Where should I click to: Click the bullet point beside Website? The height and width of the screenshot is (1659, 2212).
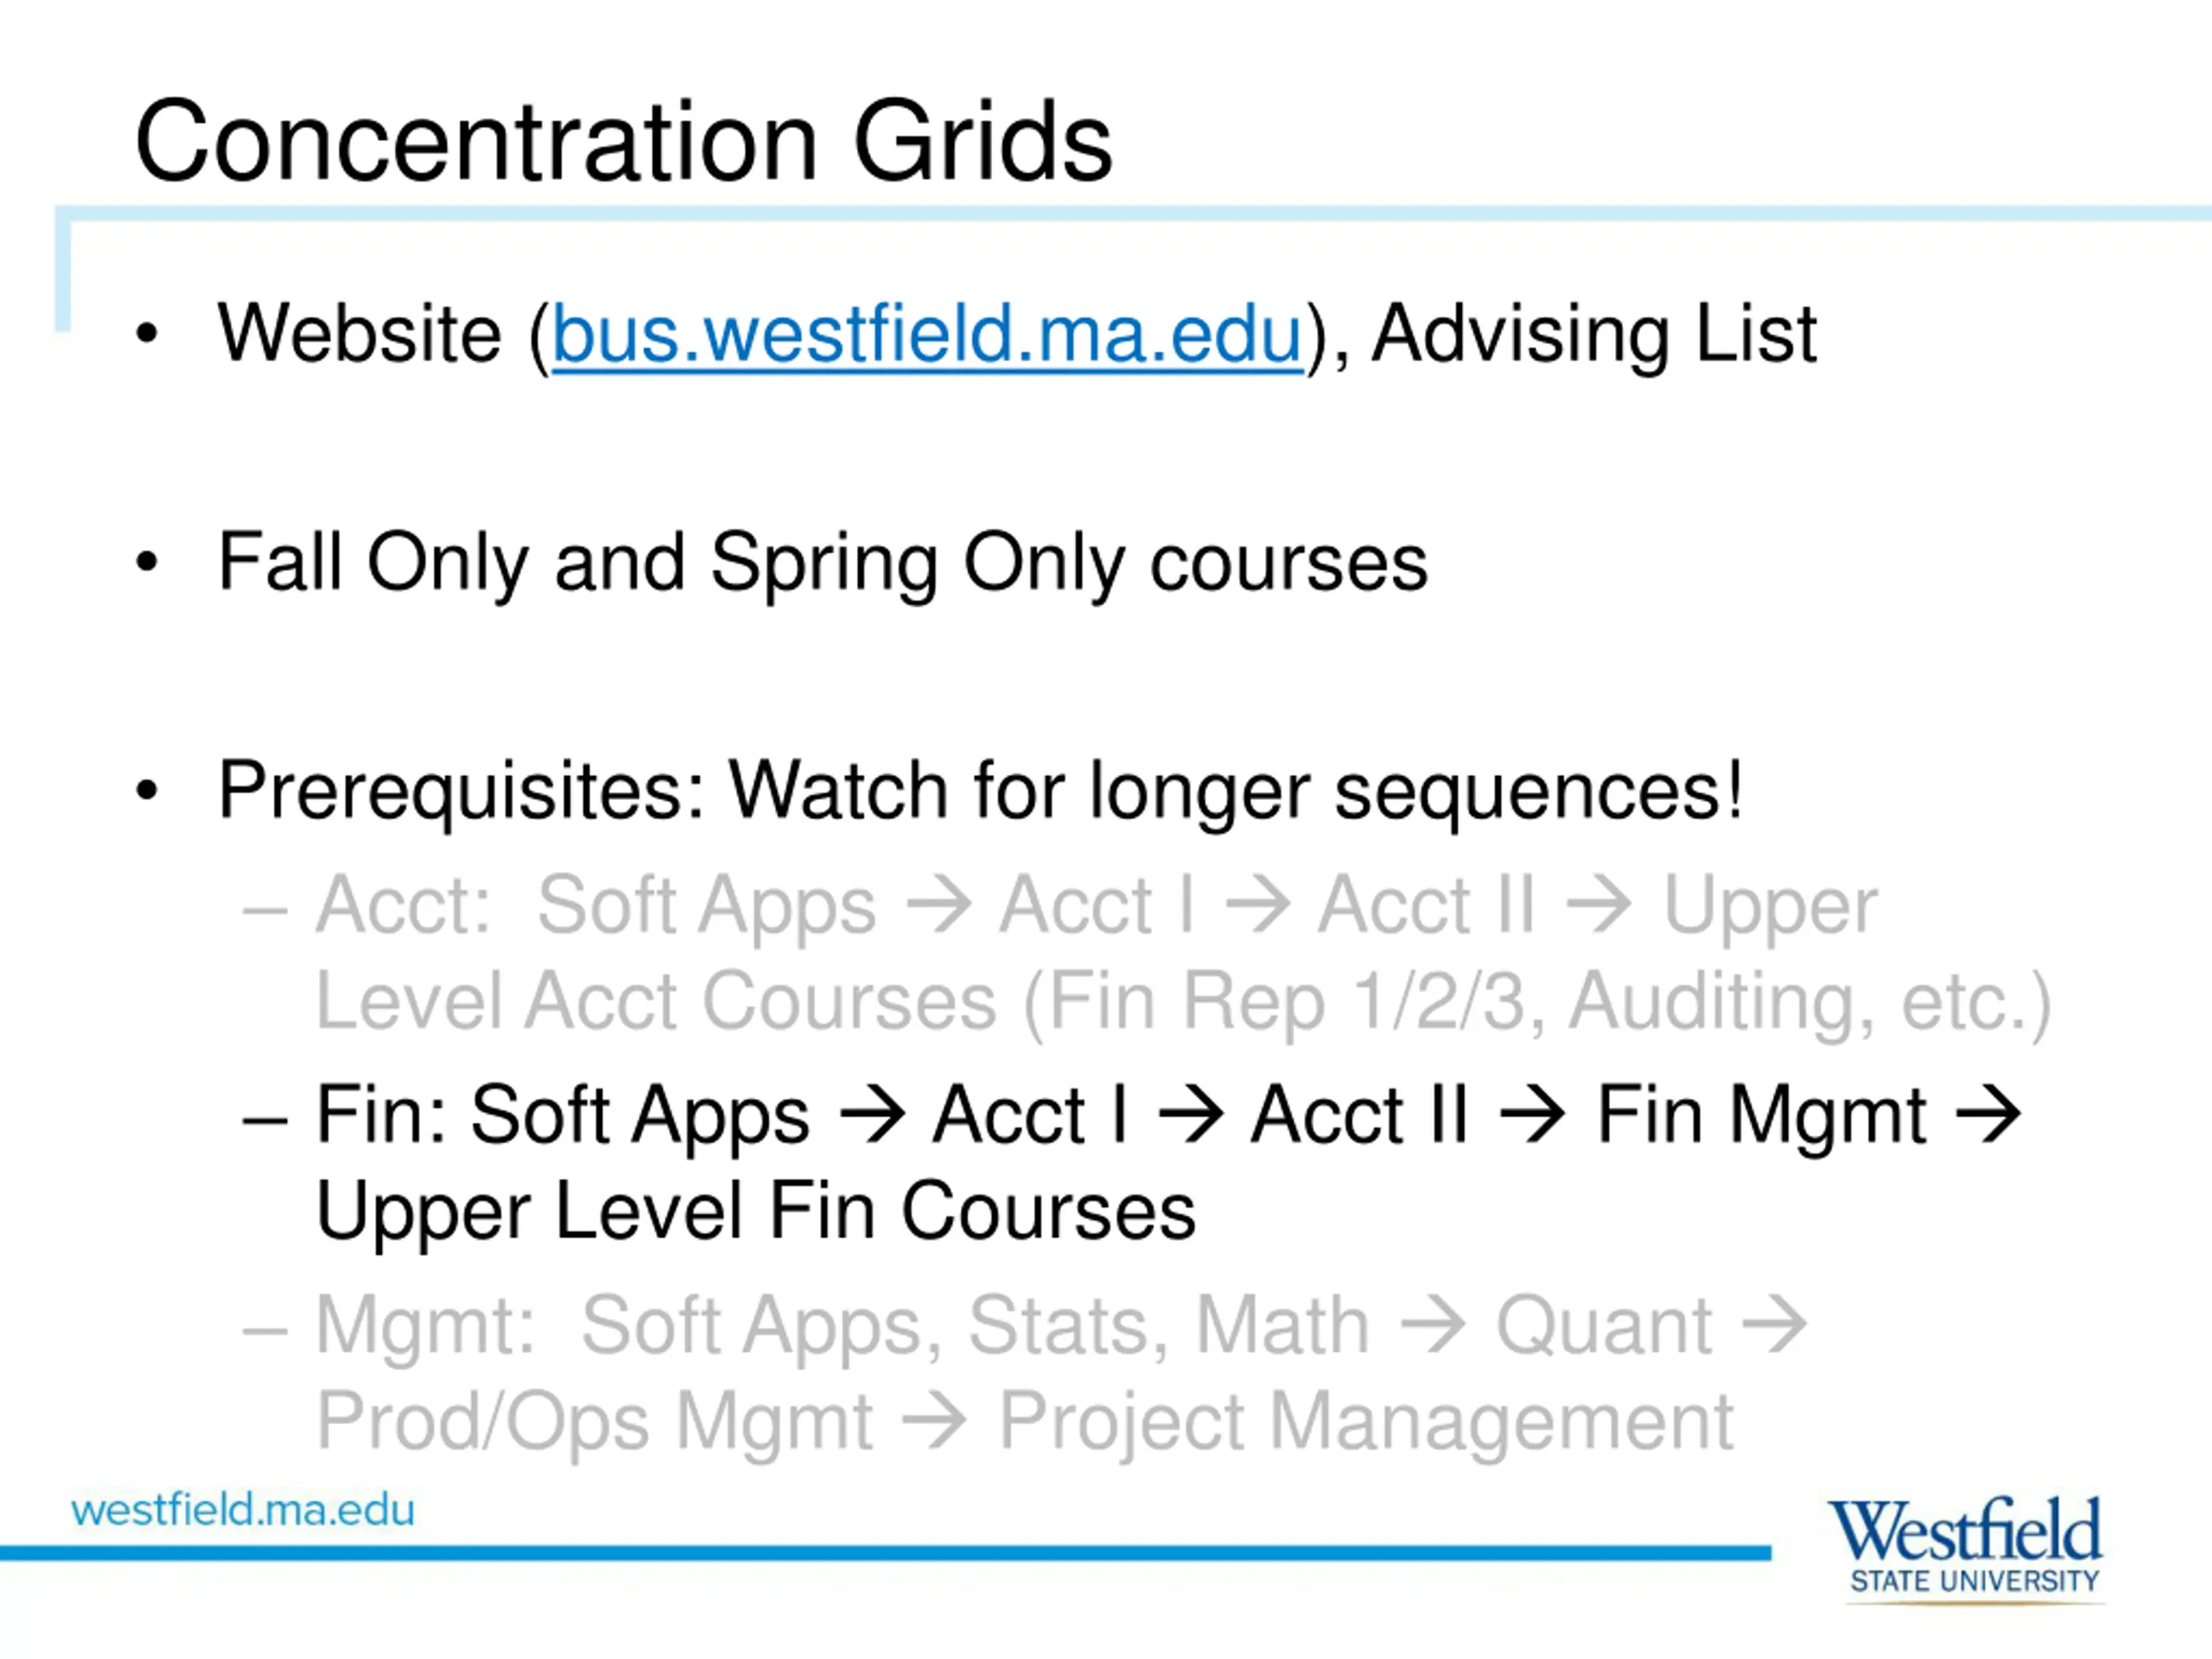147,333
